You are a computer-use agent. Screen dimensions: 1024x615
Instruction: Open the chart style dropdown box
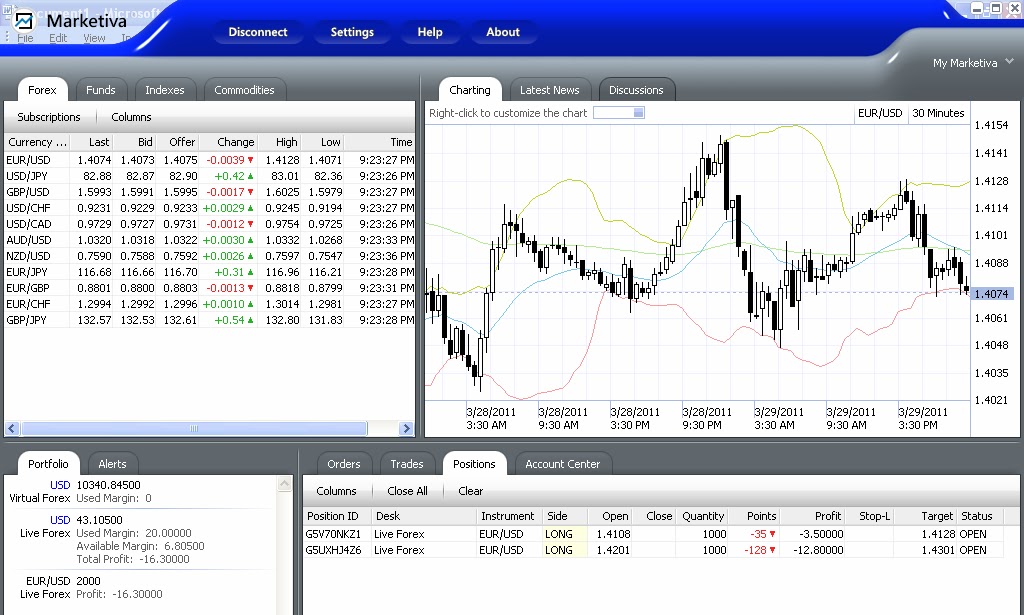(x=618, y=113)
